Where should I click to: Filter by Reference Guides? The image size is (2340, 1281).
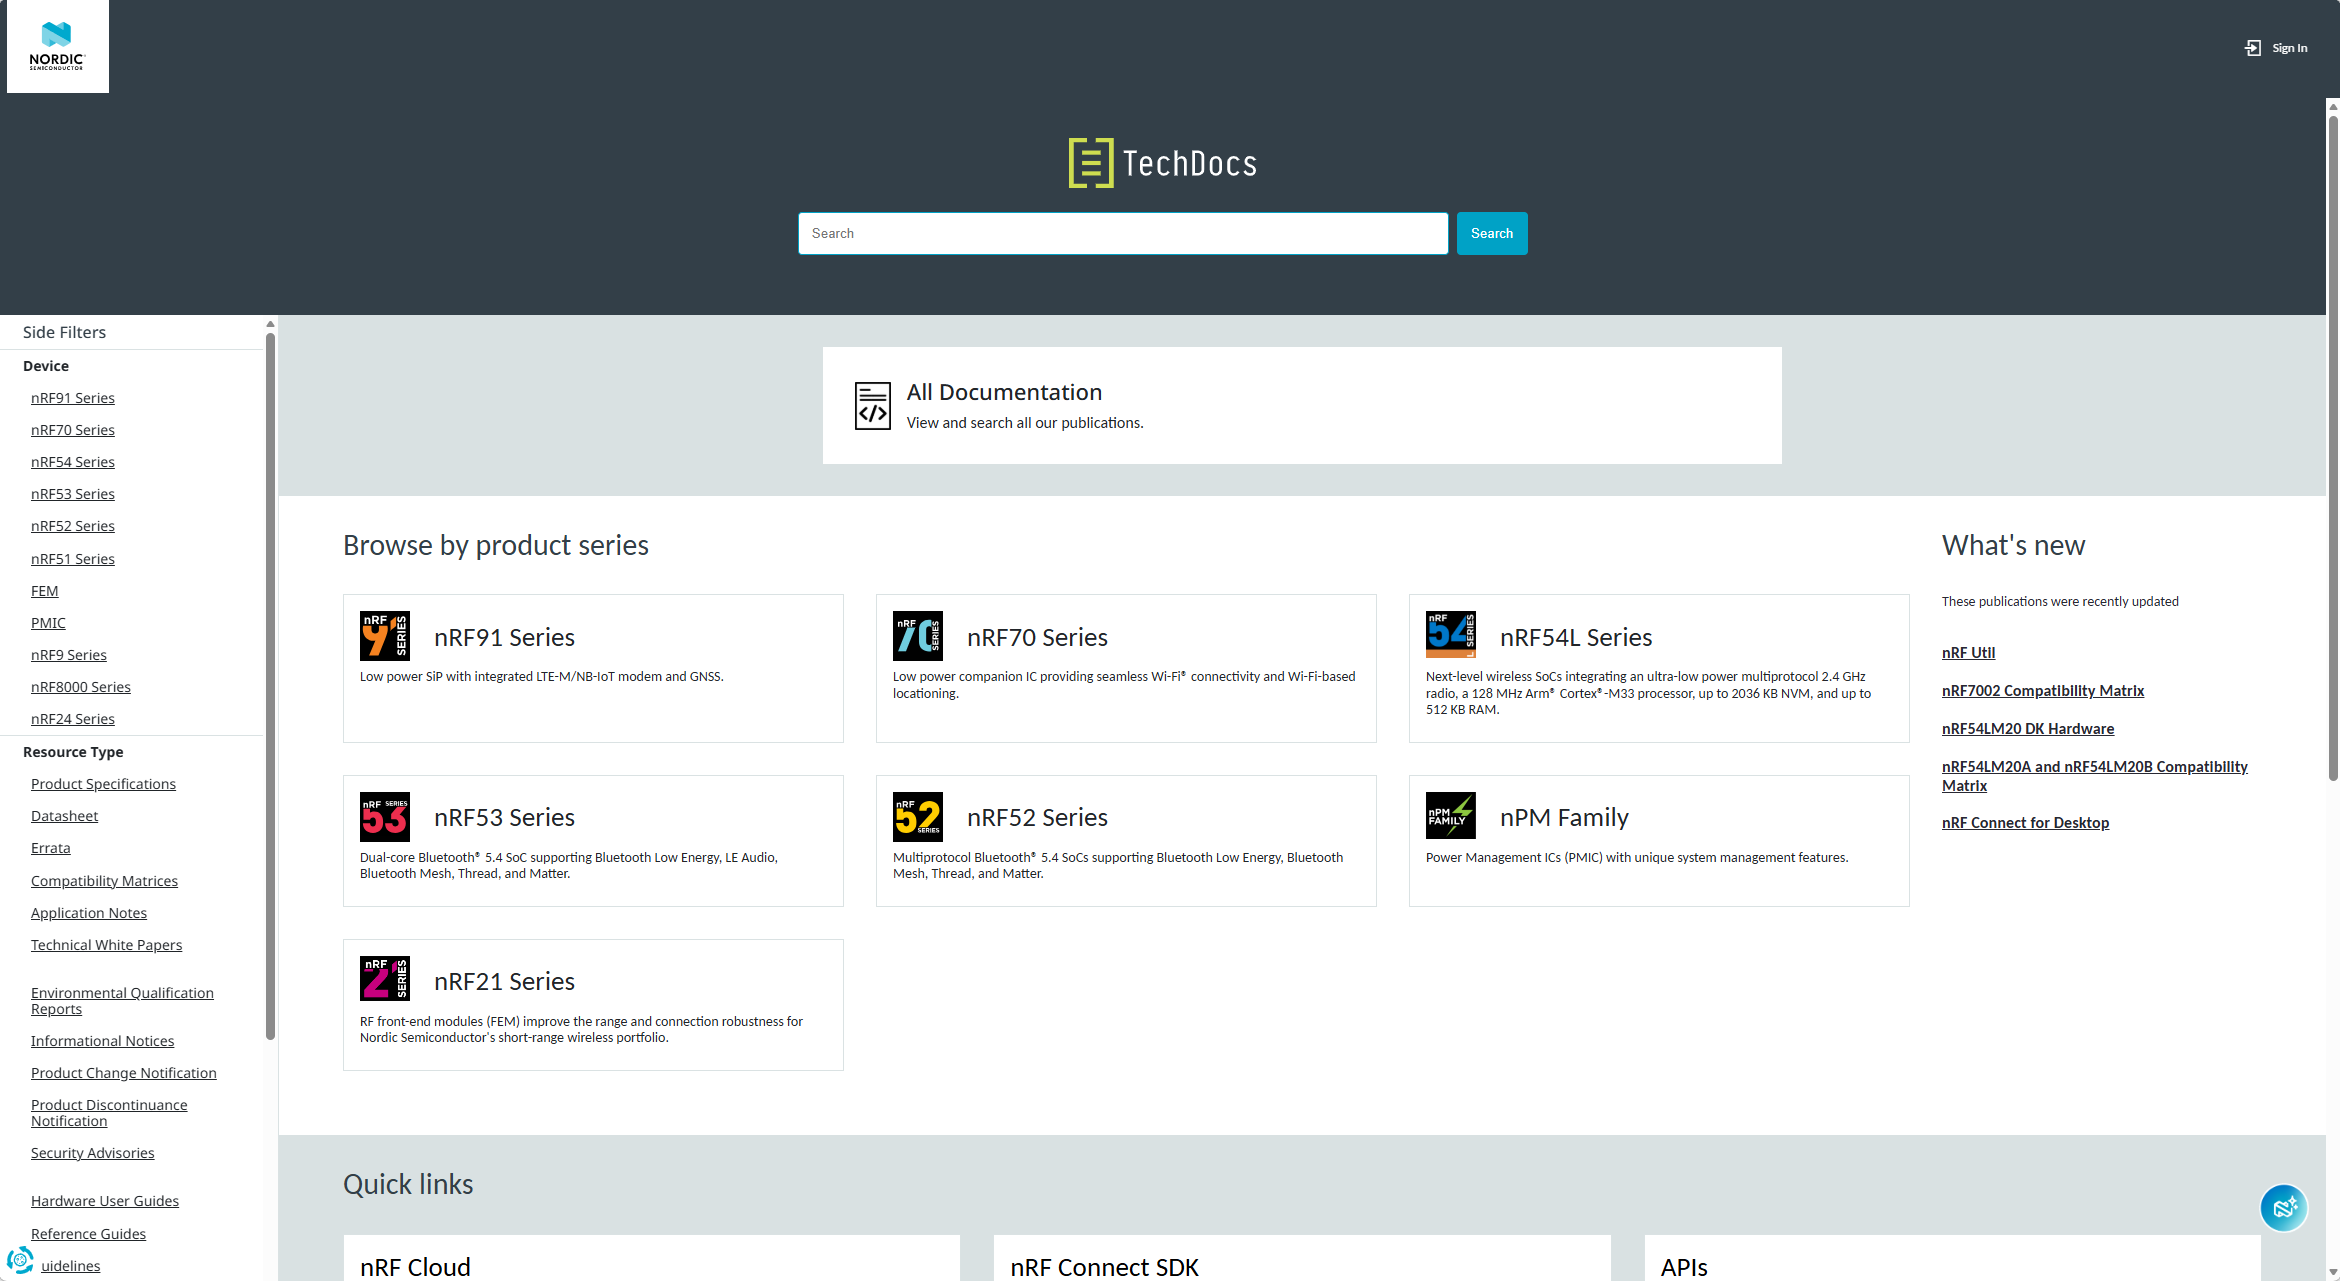pyautogui.click(x=88, y=1234)
